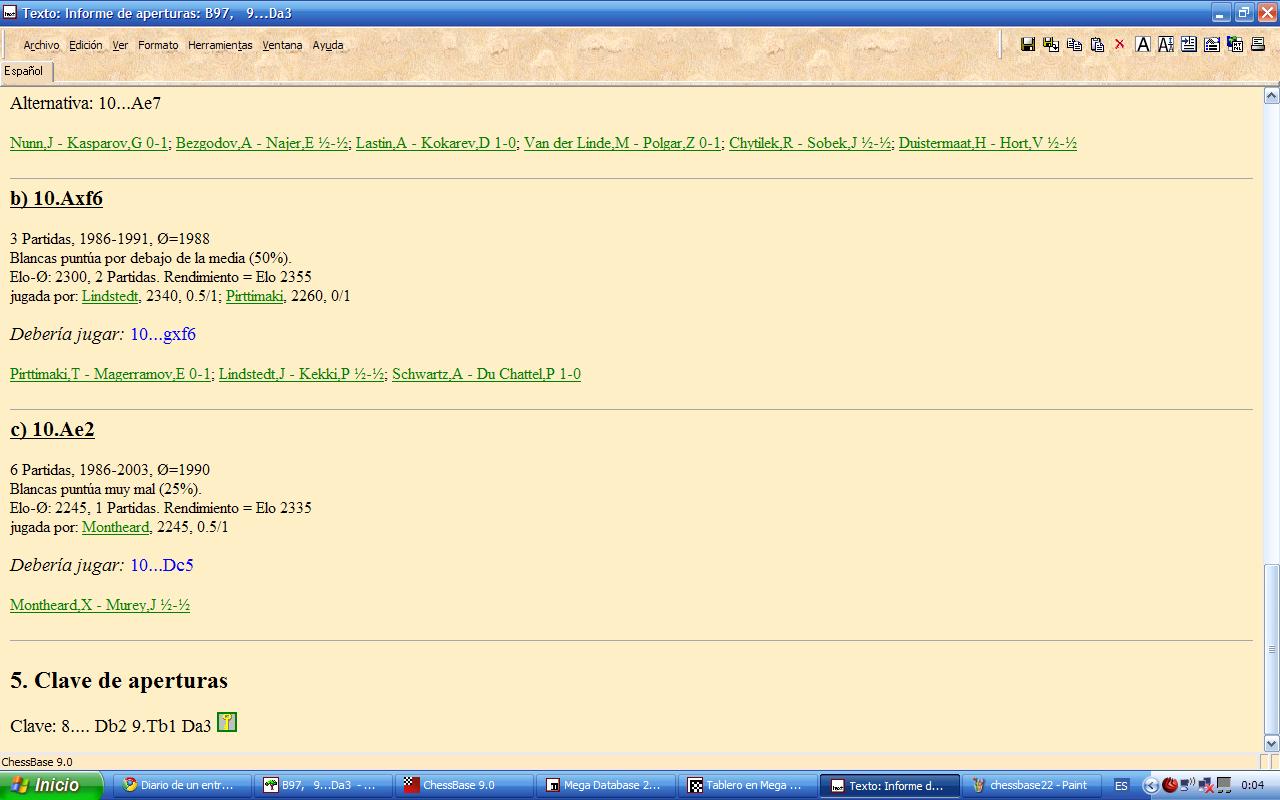Screen dimensions: 1280x800
Task: Click the disconnected network tray icon
Action: (x=1206, y=785)
